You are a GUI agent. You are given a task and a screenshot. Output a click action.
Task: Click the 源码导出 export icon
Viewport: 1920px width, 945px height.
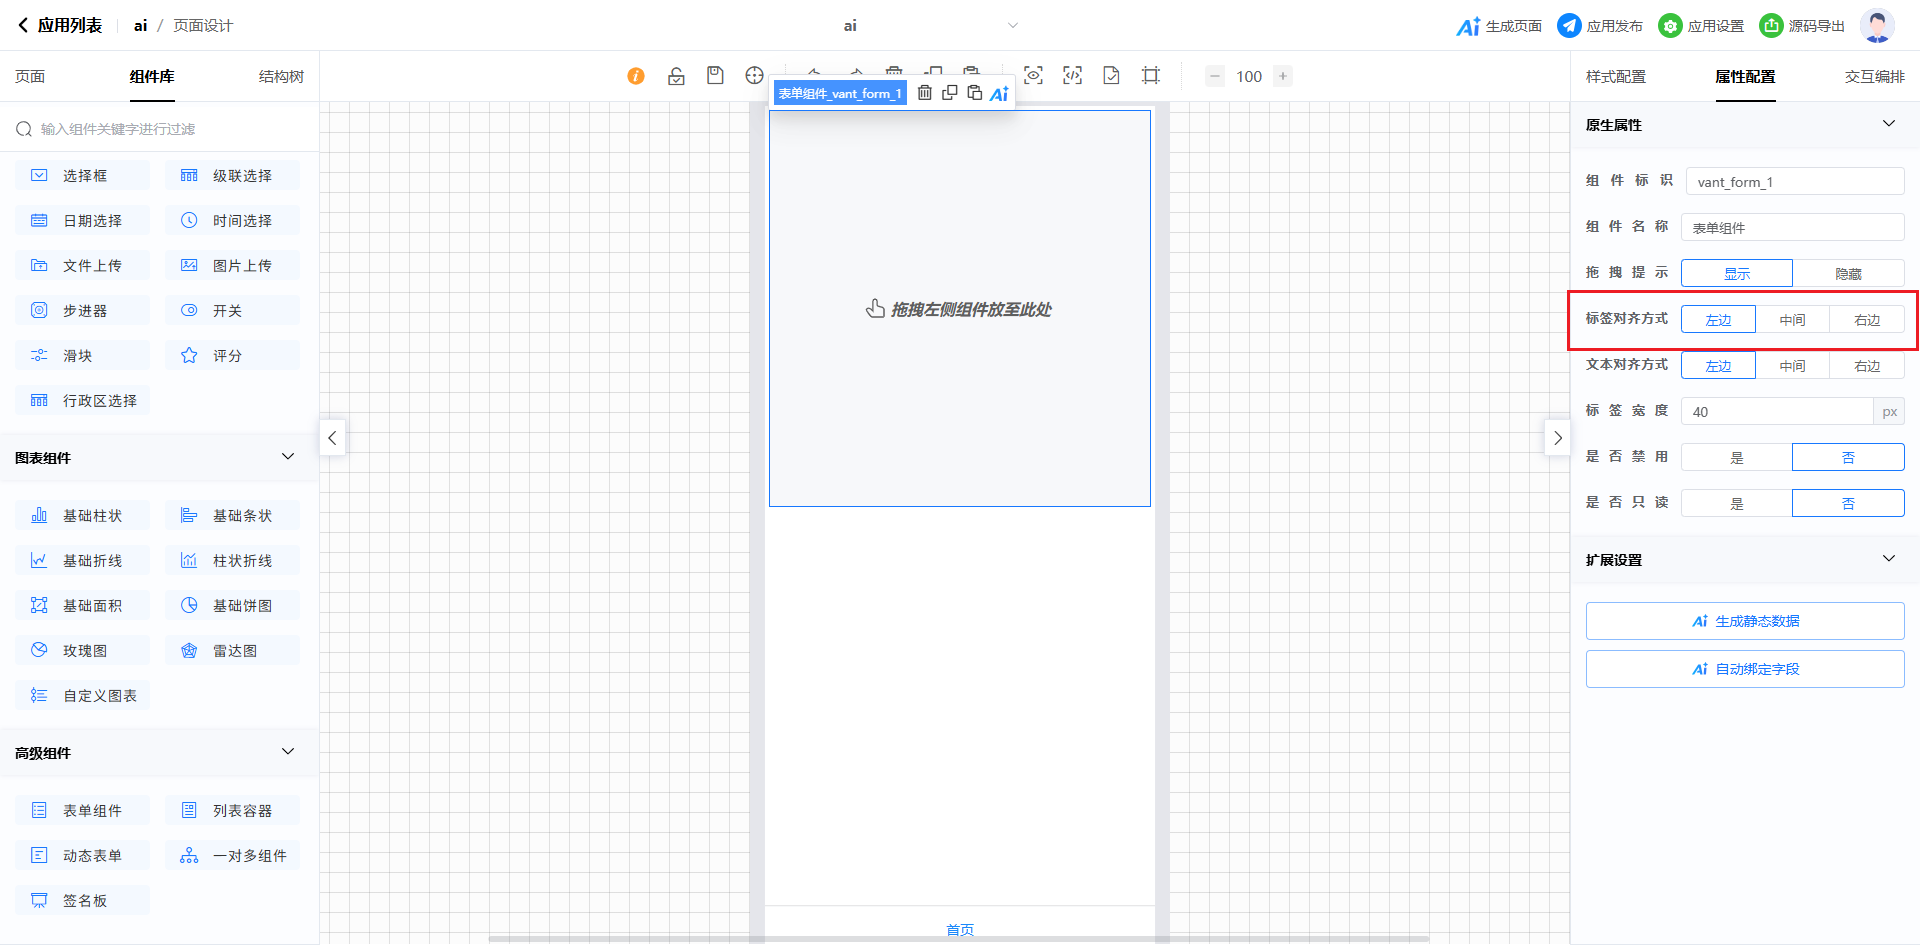coord(1771,26)
